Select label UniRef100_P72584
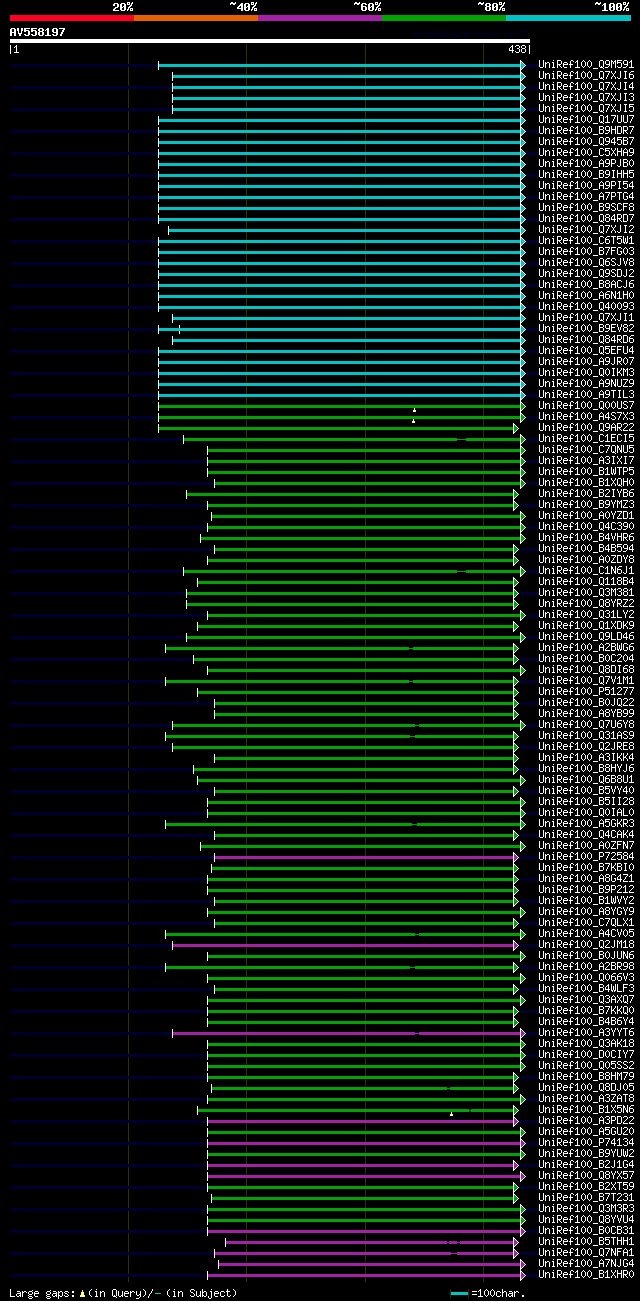The width and height of the screenshot is (640, 1301). pos(586,857)
